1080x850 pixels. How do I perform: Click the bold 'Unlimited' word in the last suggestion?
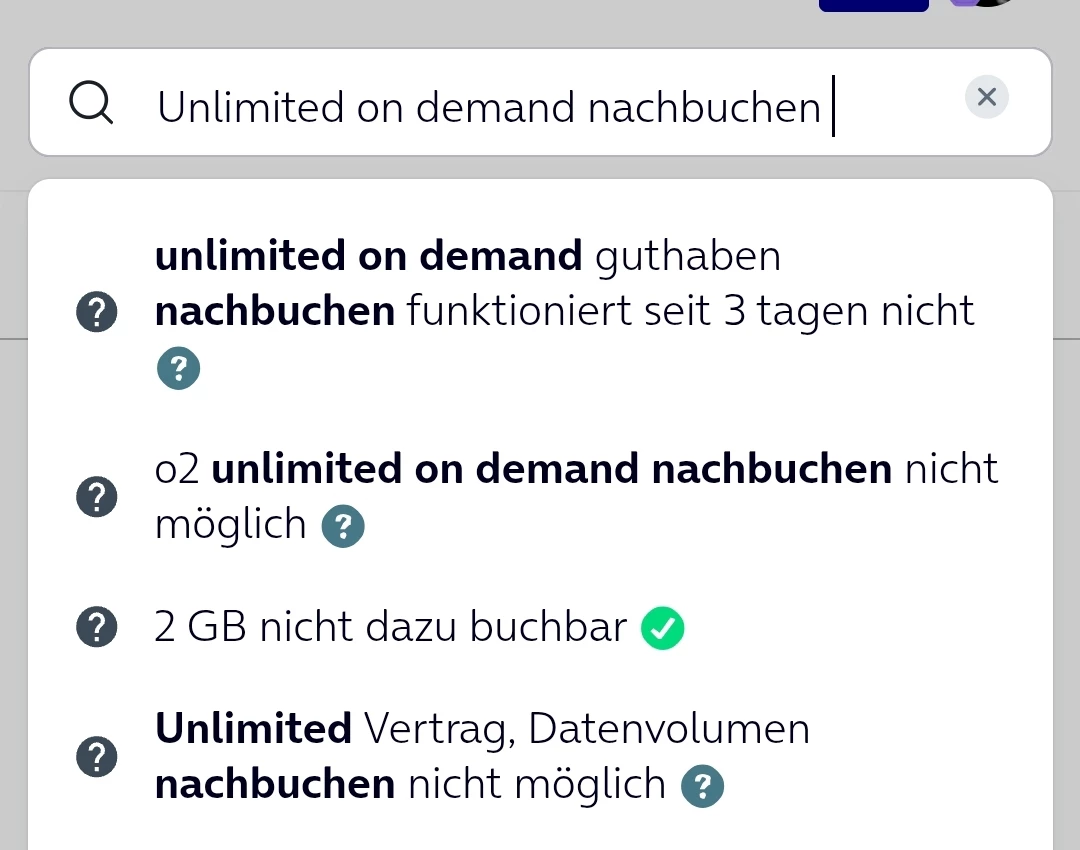253,729
